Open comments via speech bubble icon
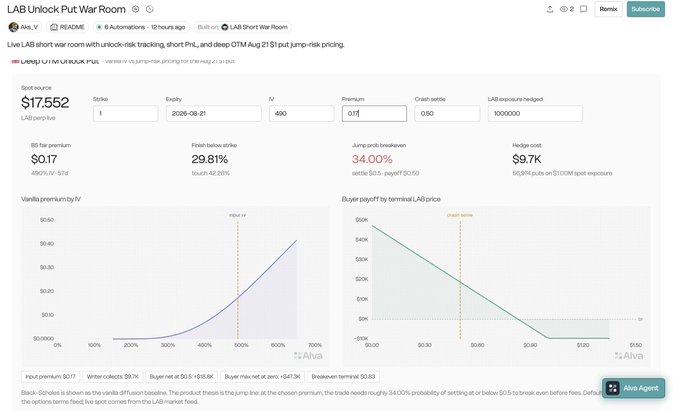This screenshot has width=679, height=411. pos(584,9)
